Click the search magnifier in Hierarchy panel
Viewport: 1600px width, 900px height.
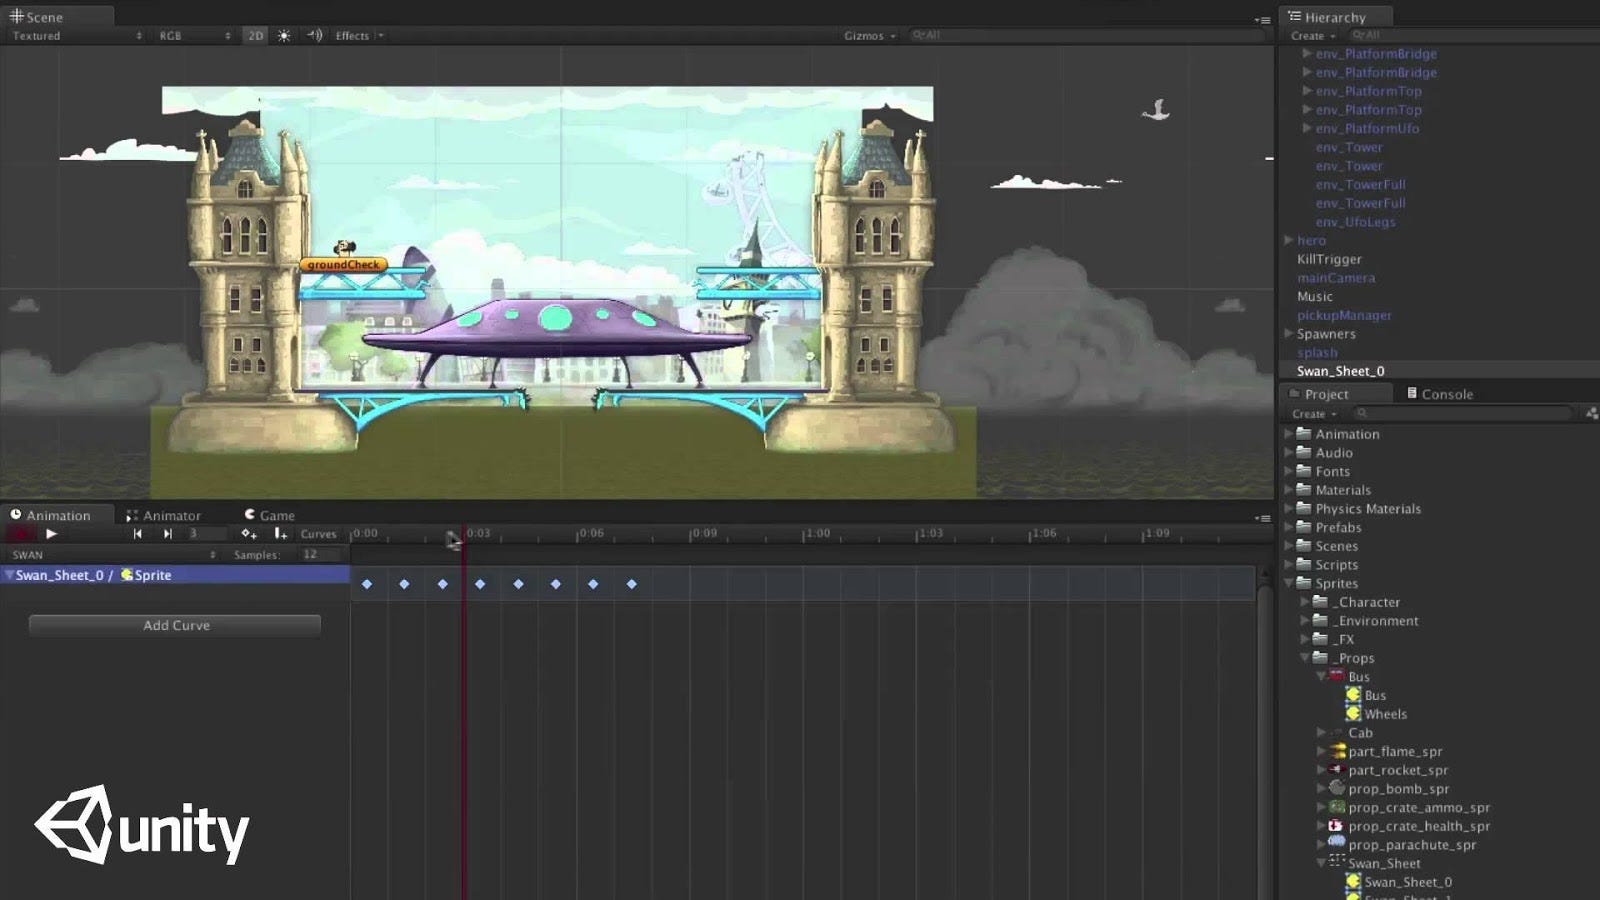point(1356,34)
